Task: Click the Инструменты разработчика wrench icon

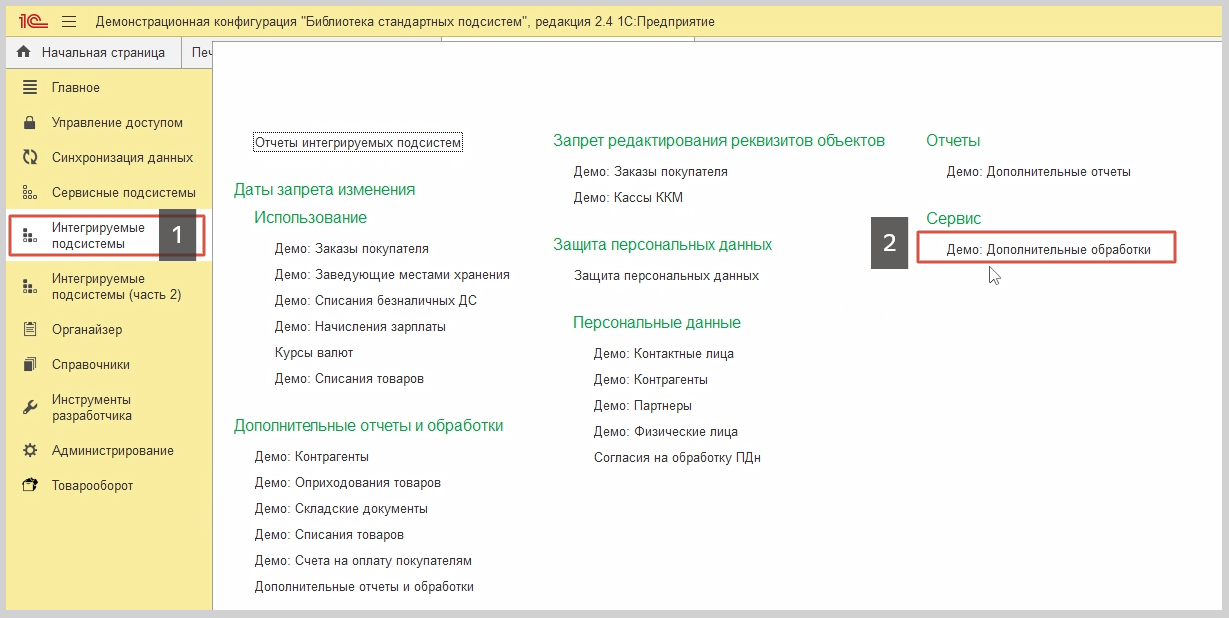Action: click(x=30, y=407)
